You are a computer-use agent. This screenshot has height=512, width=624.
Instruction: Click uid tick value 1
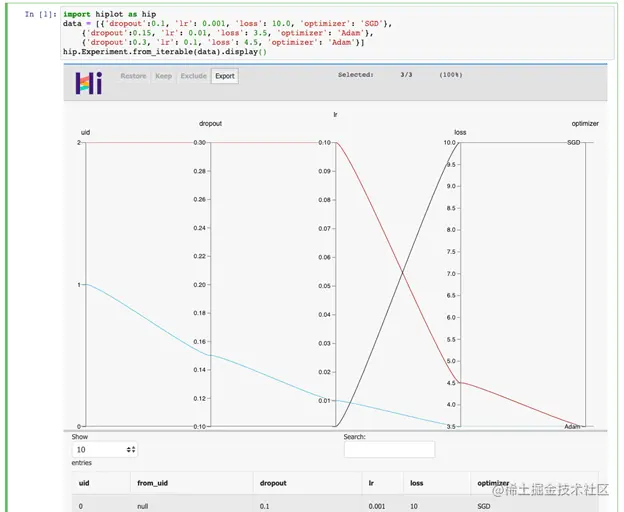pos(79,285)
